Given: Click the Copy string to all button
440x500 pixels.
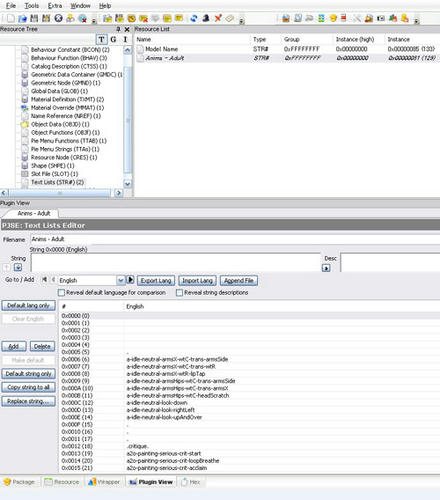Looking at the screenshot, I should pyautogui.click(x=28, y=387).
